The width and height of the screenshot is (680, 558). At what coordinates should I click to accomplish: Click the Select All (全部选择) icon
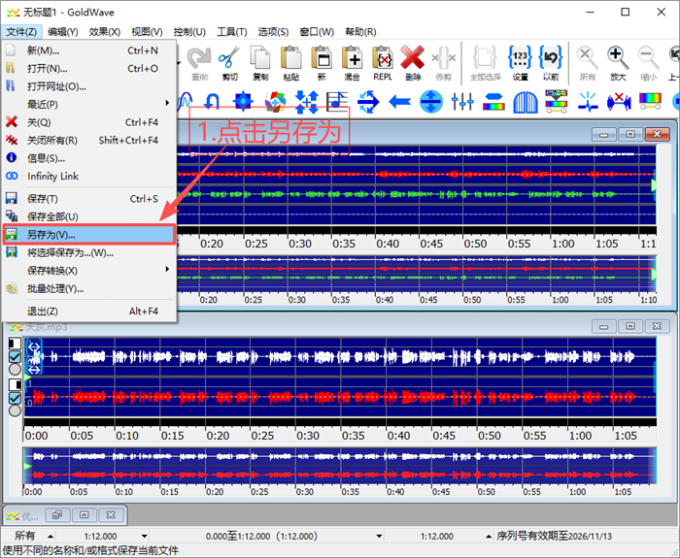(x=485, y=63)
